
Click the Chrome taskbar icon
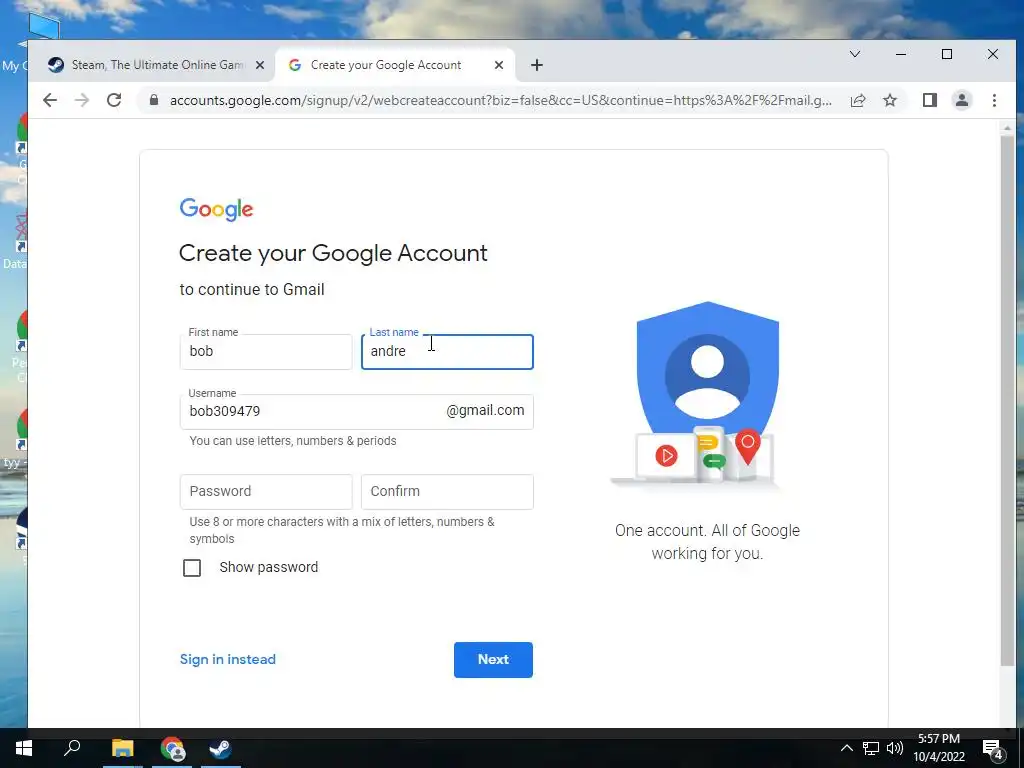point(172,748)
